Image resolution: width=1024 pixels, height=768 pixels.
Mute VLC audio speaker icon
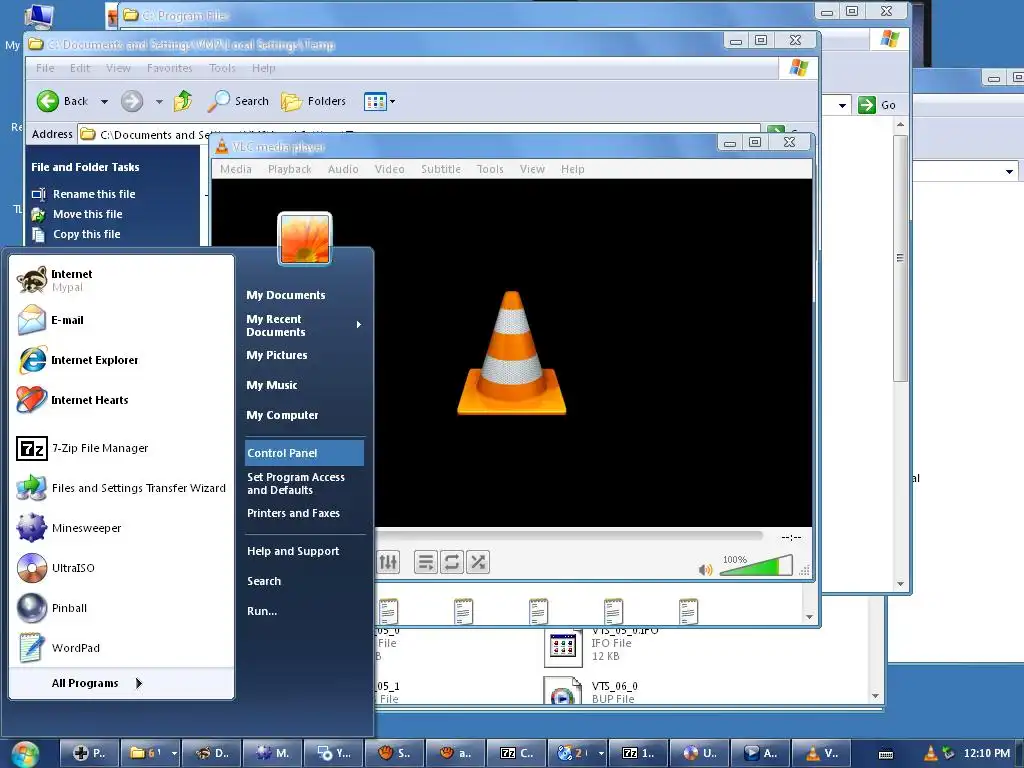click(705, 569)
